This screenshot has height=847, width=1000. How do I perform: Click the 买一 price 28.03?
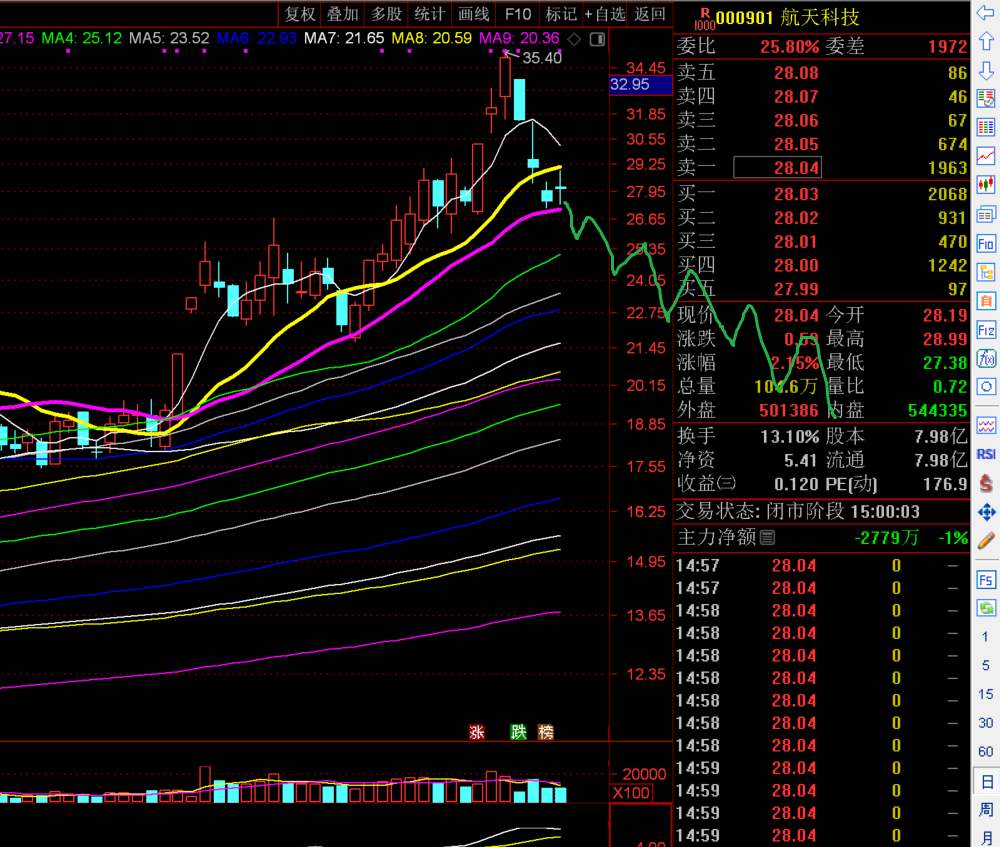796,194
